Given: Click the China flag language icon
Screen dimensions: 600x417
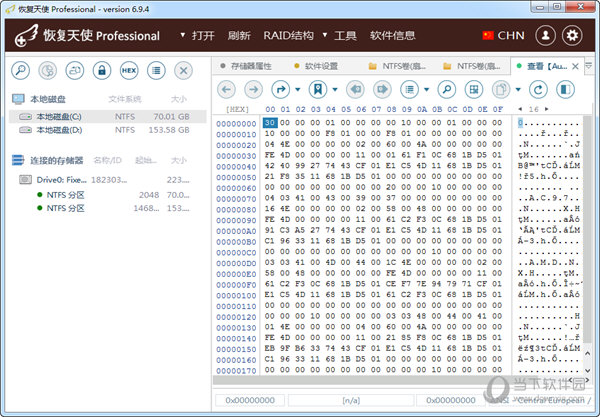Looking at the screenshot, I should [488, 36].
